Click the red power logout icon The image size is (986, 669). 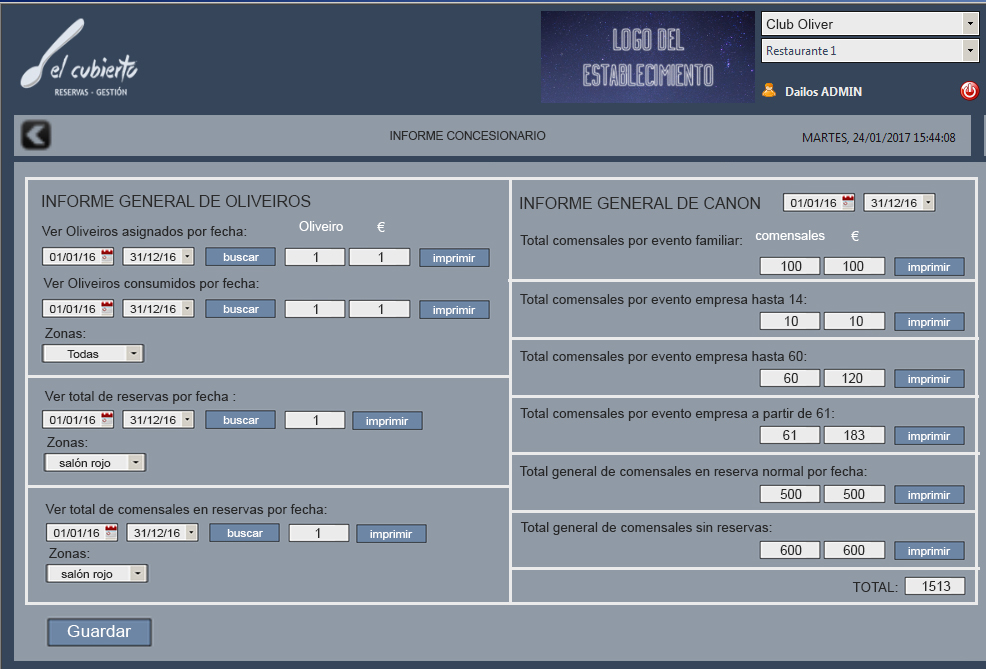point(969,91)
